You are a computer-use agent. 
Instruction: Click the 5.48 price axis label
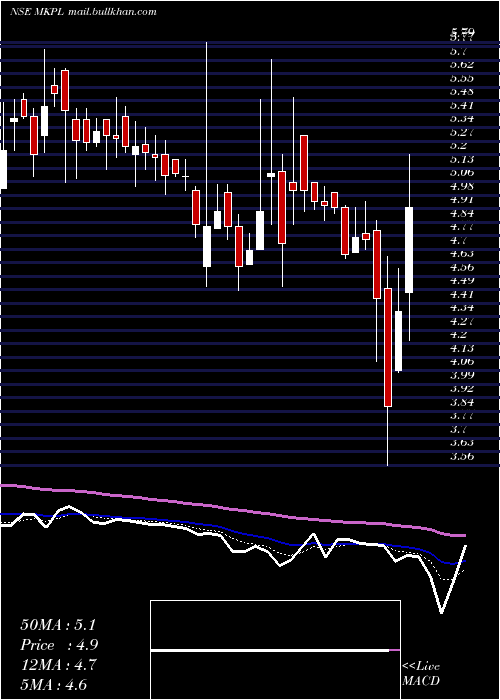pyautogui.click(x=462, y=92)
